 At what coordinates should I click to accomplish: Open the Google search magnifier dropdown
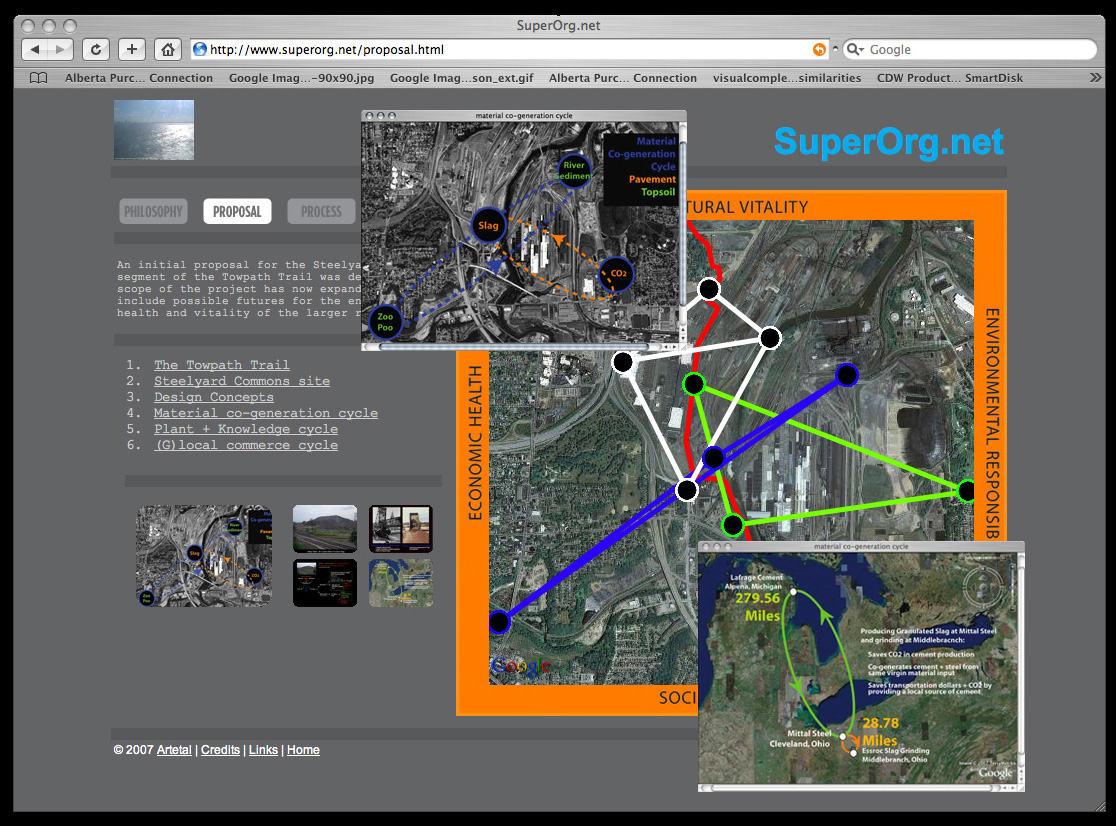pyautogui.click(x=855, y=49)
